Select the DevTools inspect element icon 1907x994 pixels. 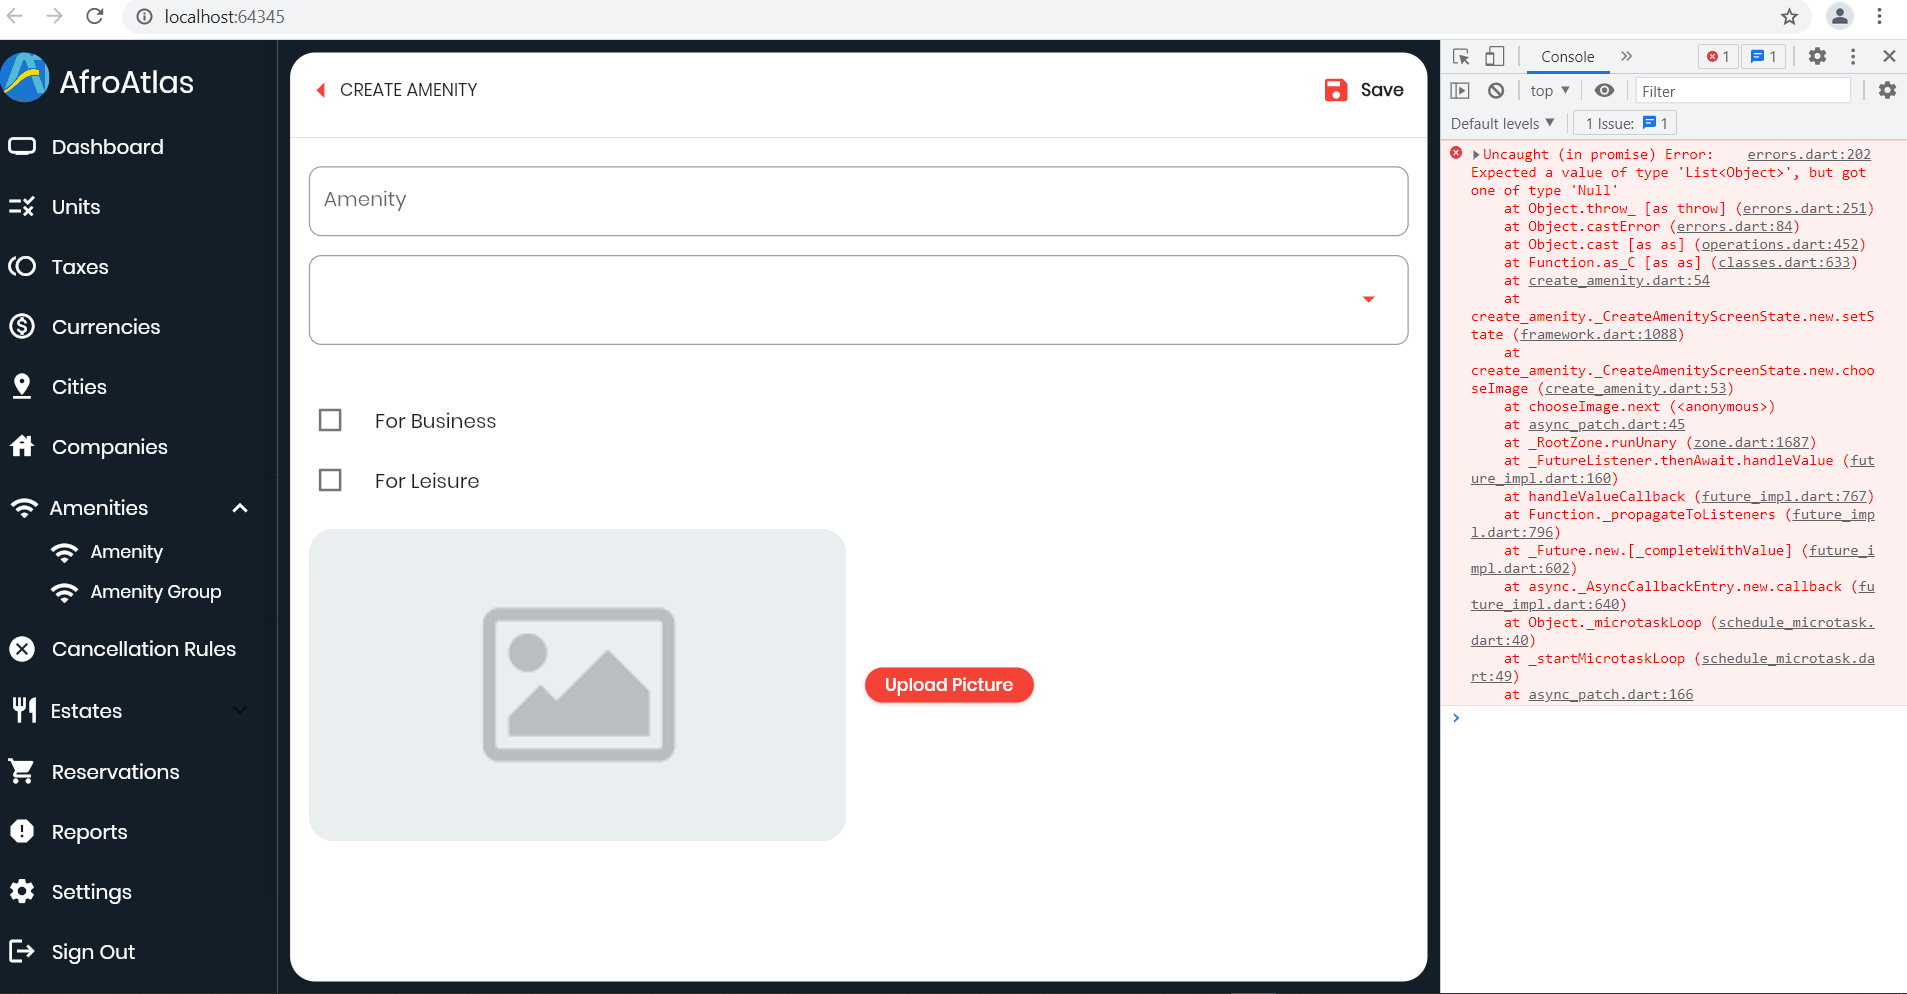click(x=1461, y=57)
